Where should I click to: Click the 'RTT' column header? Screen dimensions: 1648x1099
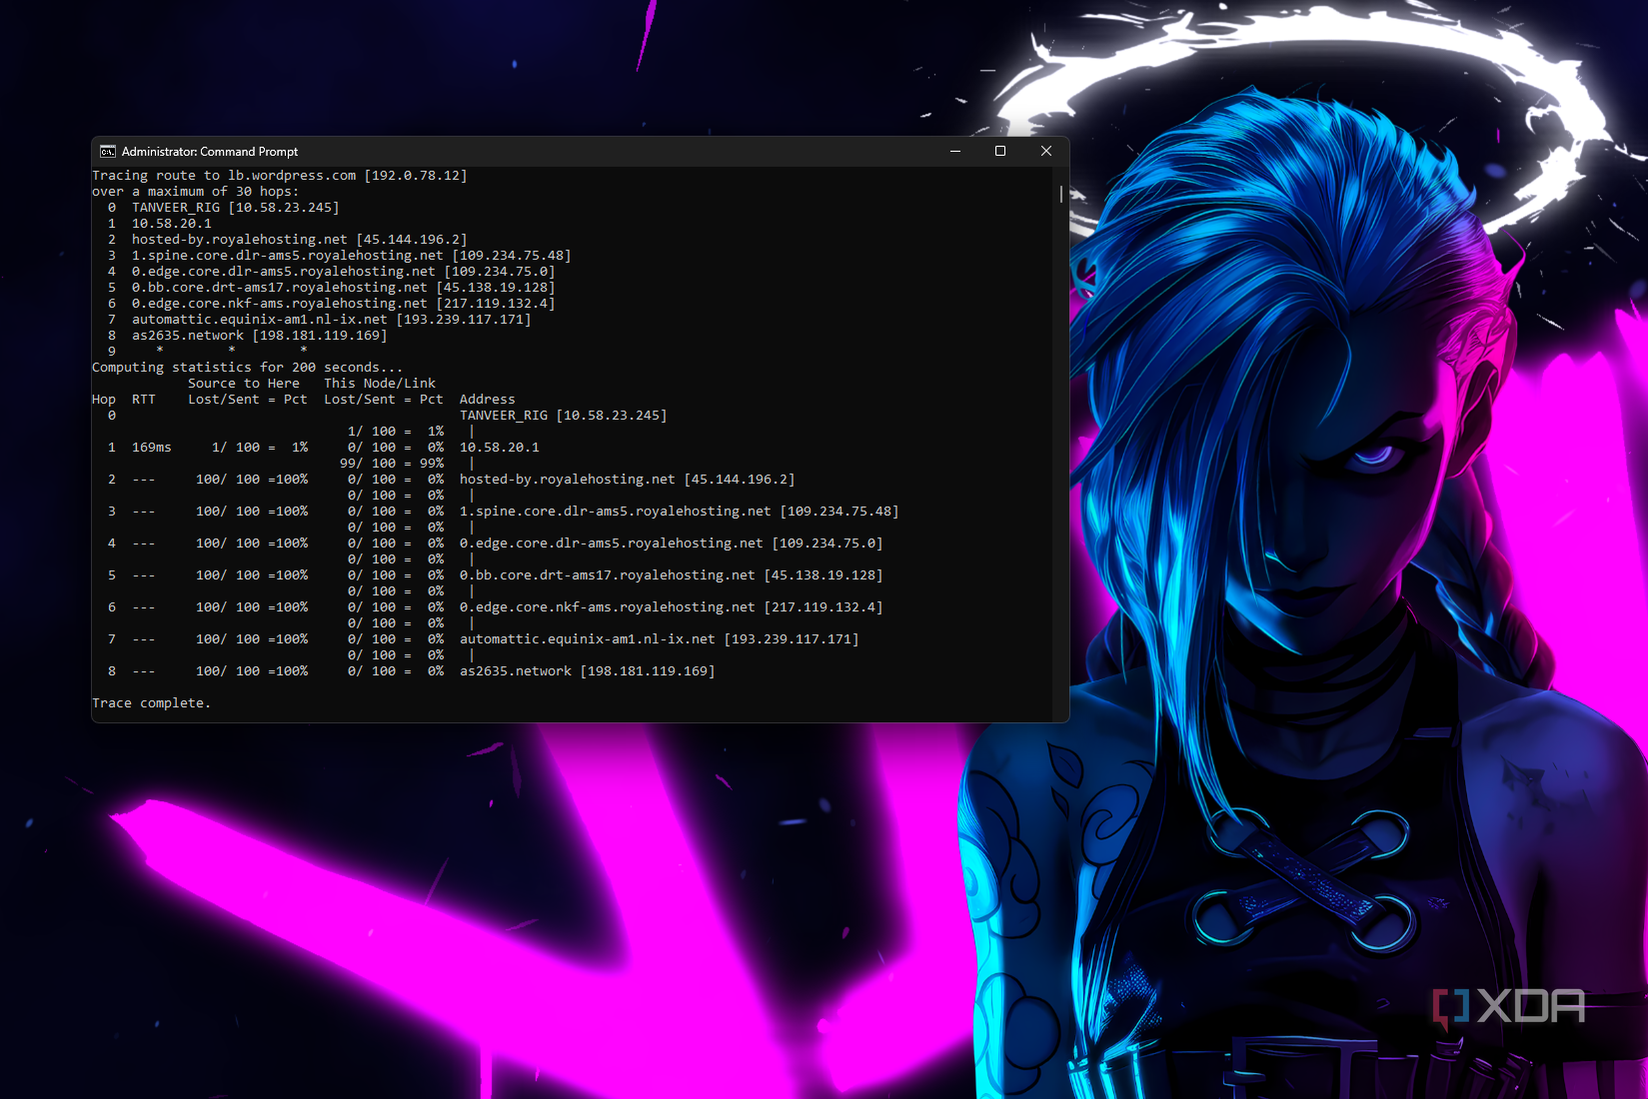[144, 400]
